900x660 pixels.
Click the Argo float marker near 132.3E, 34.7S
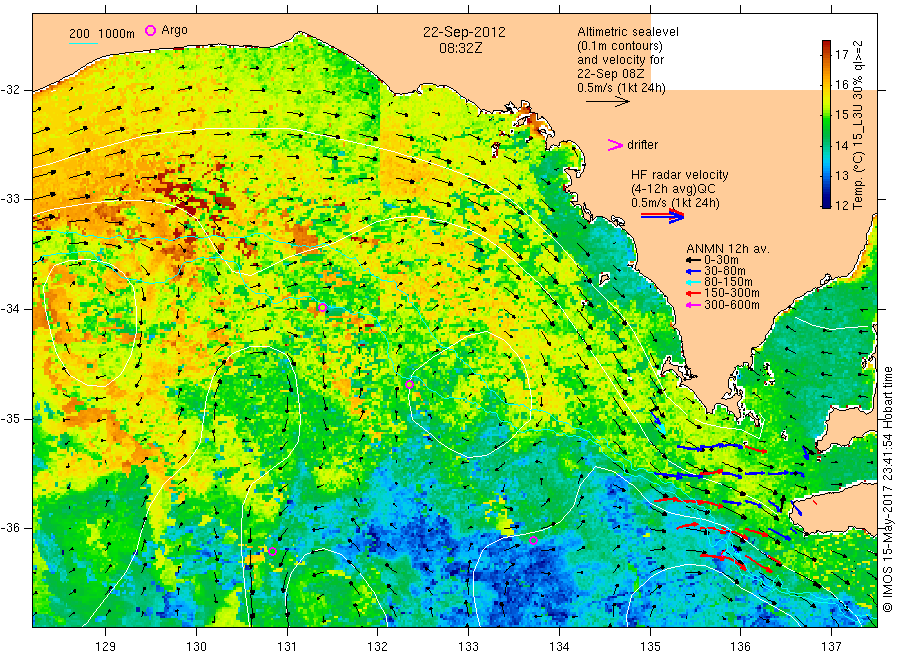(x=409, y=385)
